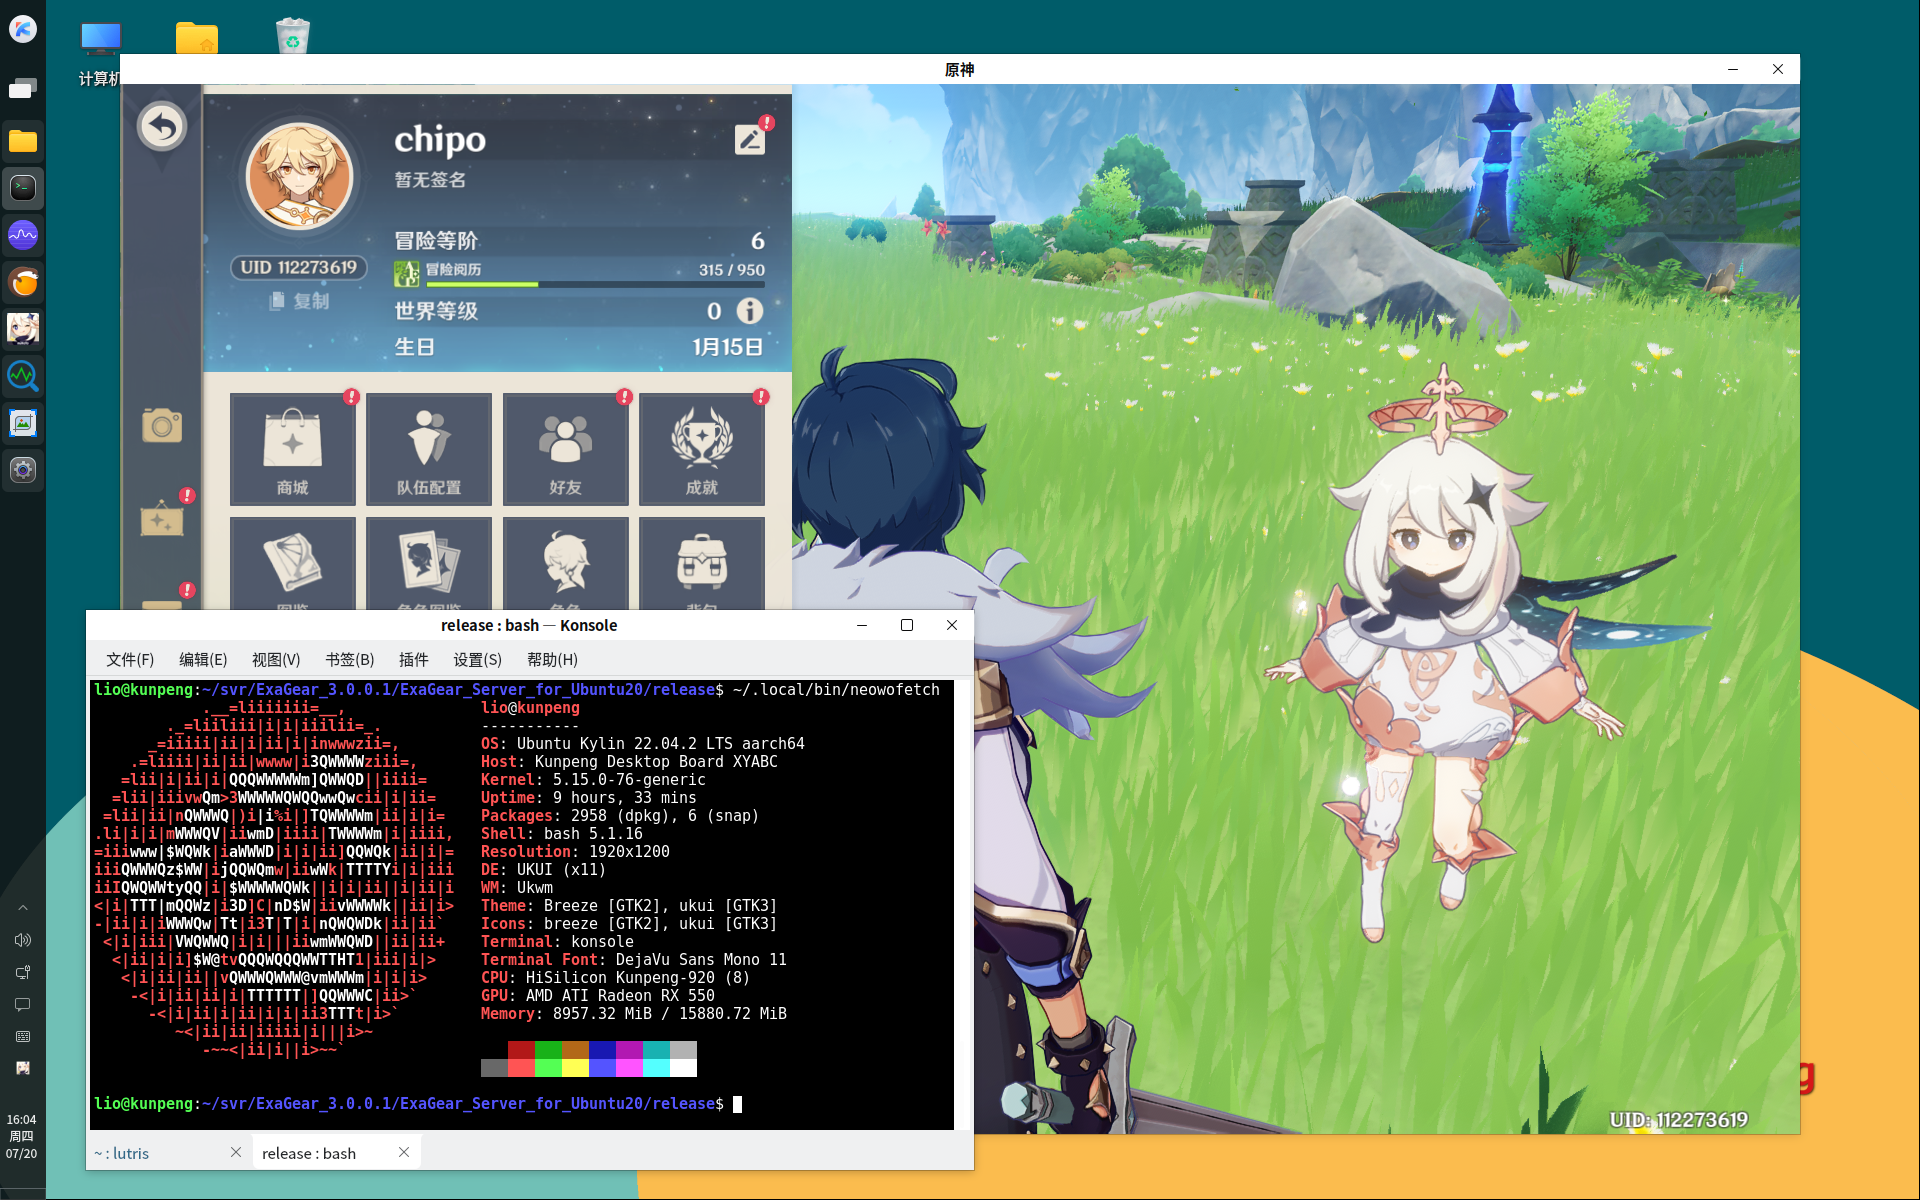
Task: Open the terminal icon in dock
Action: (x=23, y=188)
